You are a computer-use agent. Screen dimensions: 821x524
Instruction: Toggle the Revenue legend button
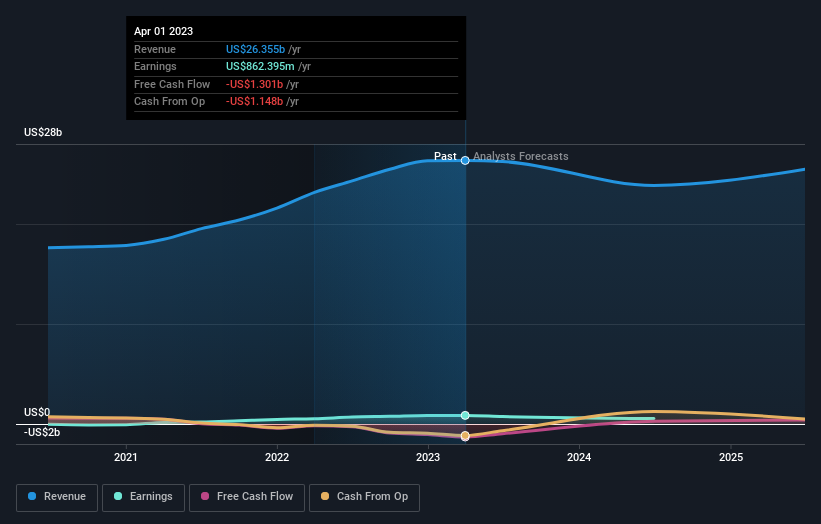(57, 497)
